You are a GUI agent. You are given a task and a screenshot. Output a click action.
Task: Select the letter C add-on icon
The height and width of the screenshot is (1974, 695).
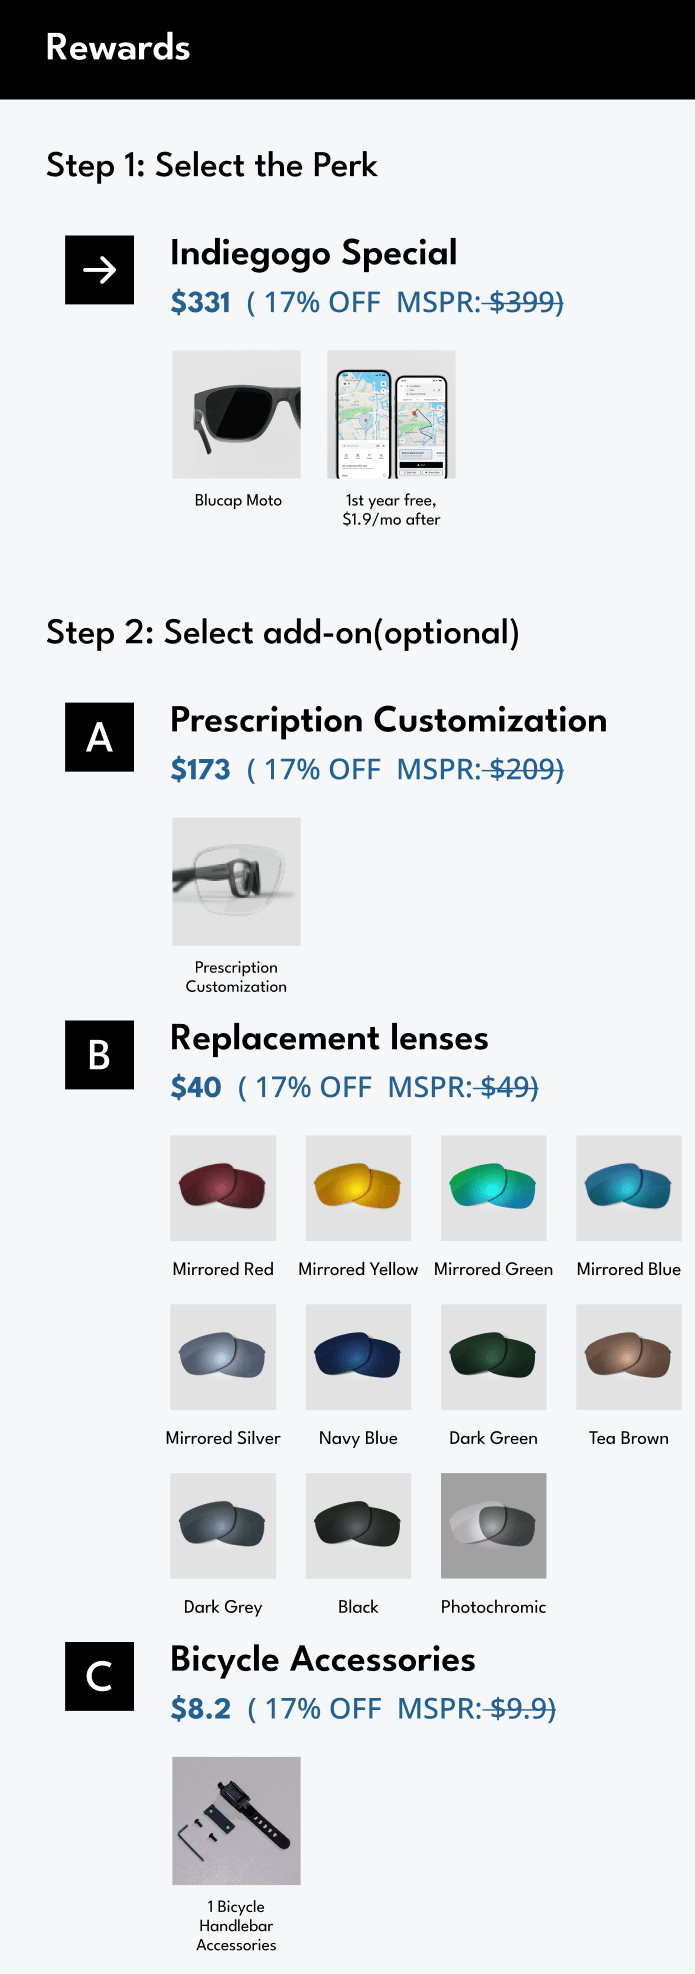[x=99, y=1676]
